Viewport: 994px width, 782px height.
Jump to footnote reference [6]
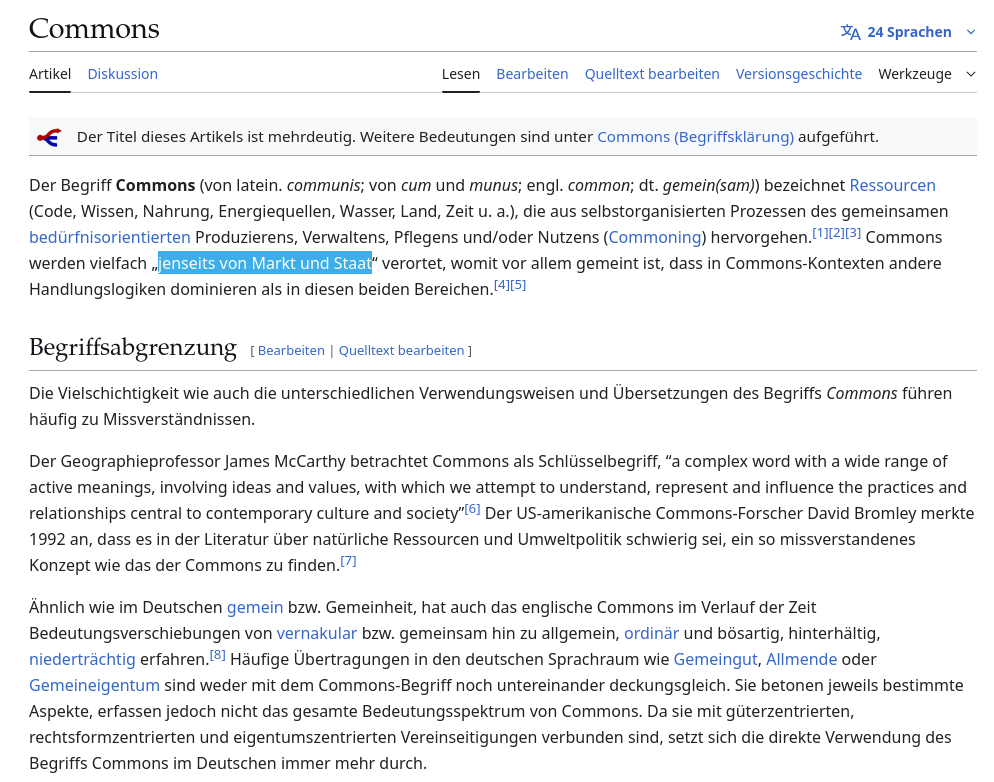[x=472, y=509]
